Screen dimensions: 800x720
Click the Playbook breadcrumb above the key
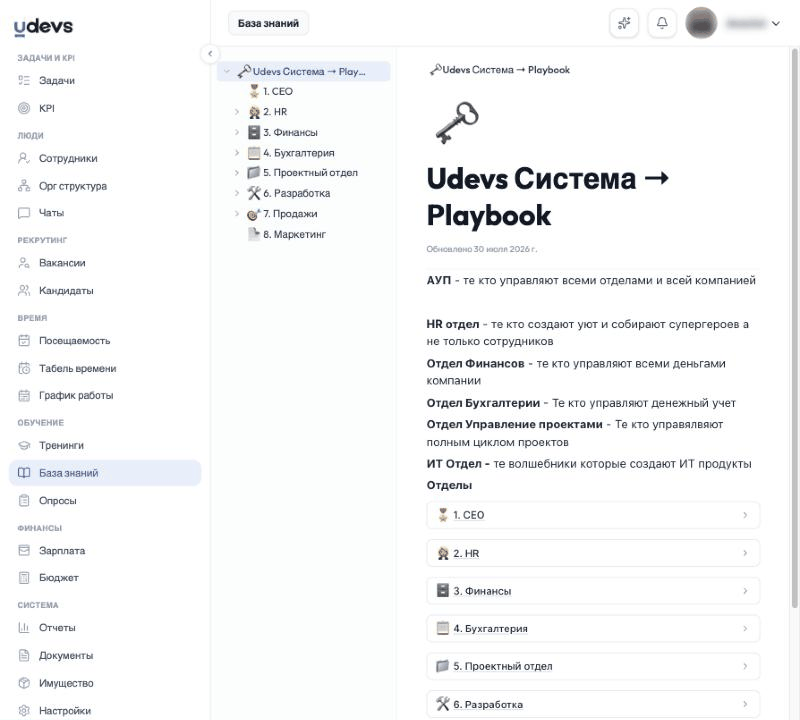click(500, 70)
